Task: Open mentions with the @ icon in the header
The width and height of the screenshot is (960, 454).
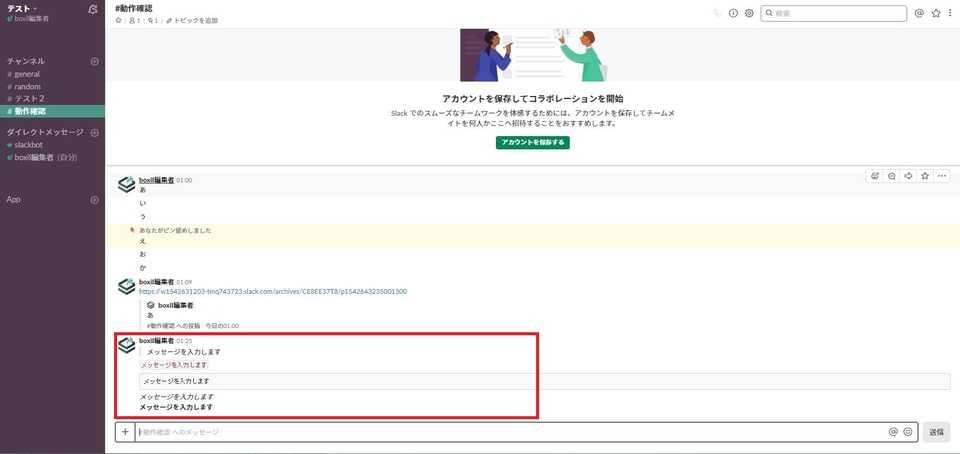Action: (x=919, y=13)
